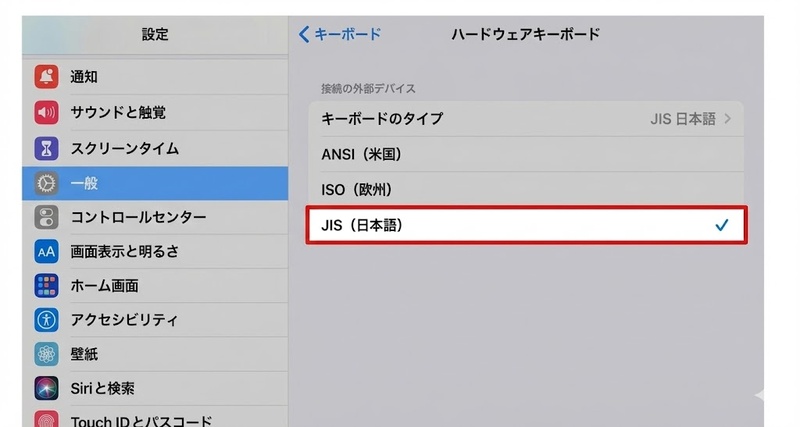The height and width of the screenshot is (427, 800).
Task: Open サウンドと触覚 settings
Action: (x=155, y=112)
